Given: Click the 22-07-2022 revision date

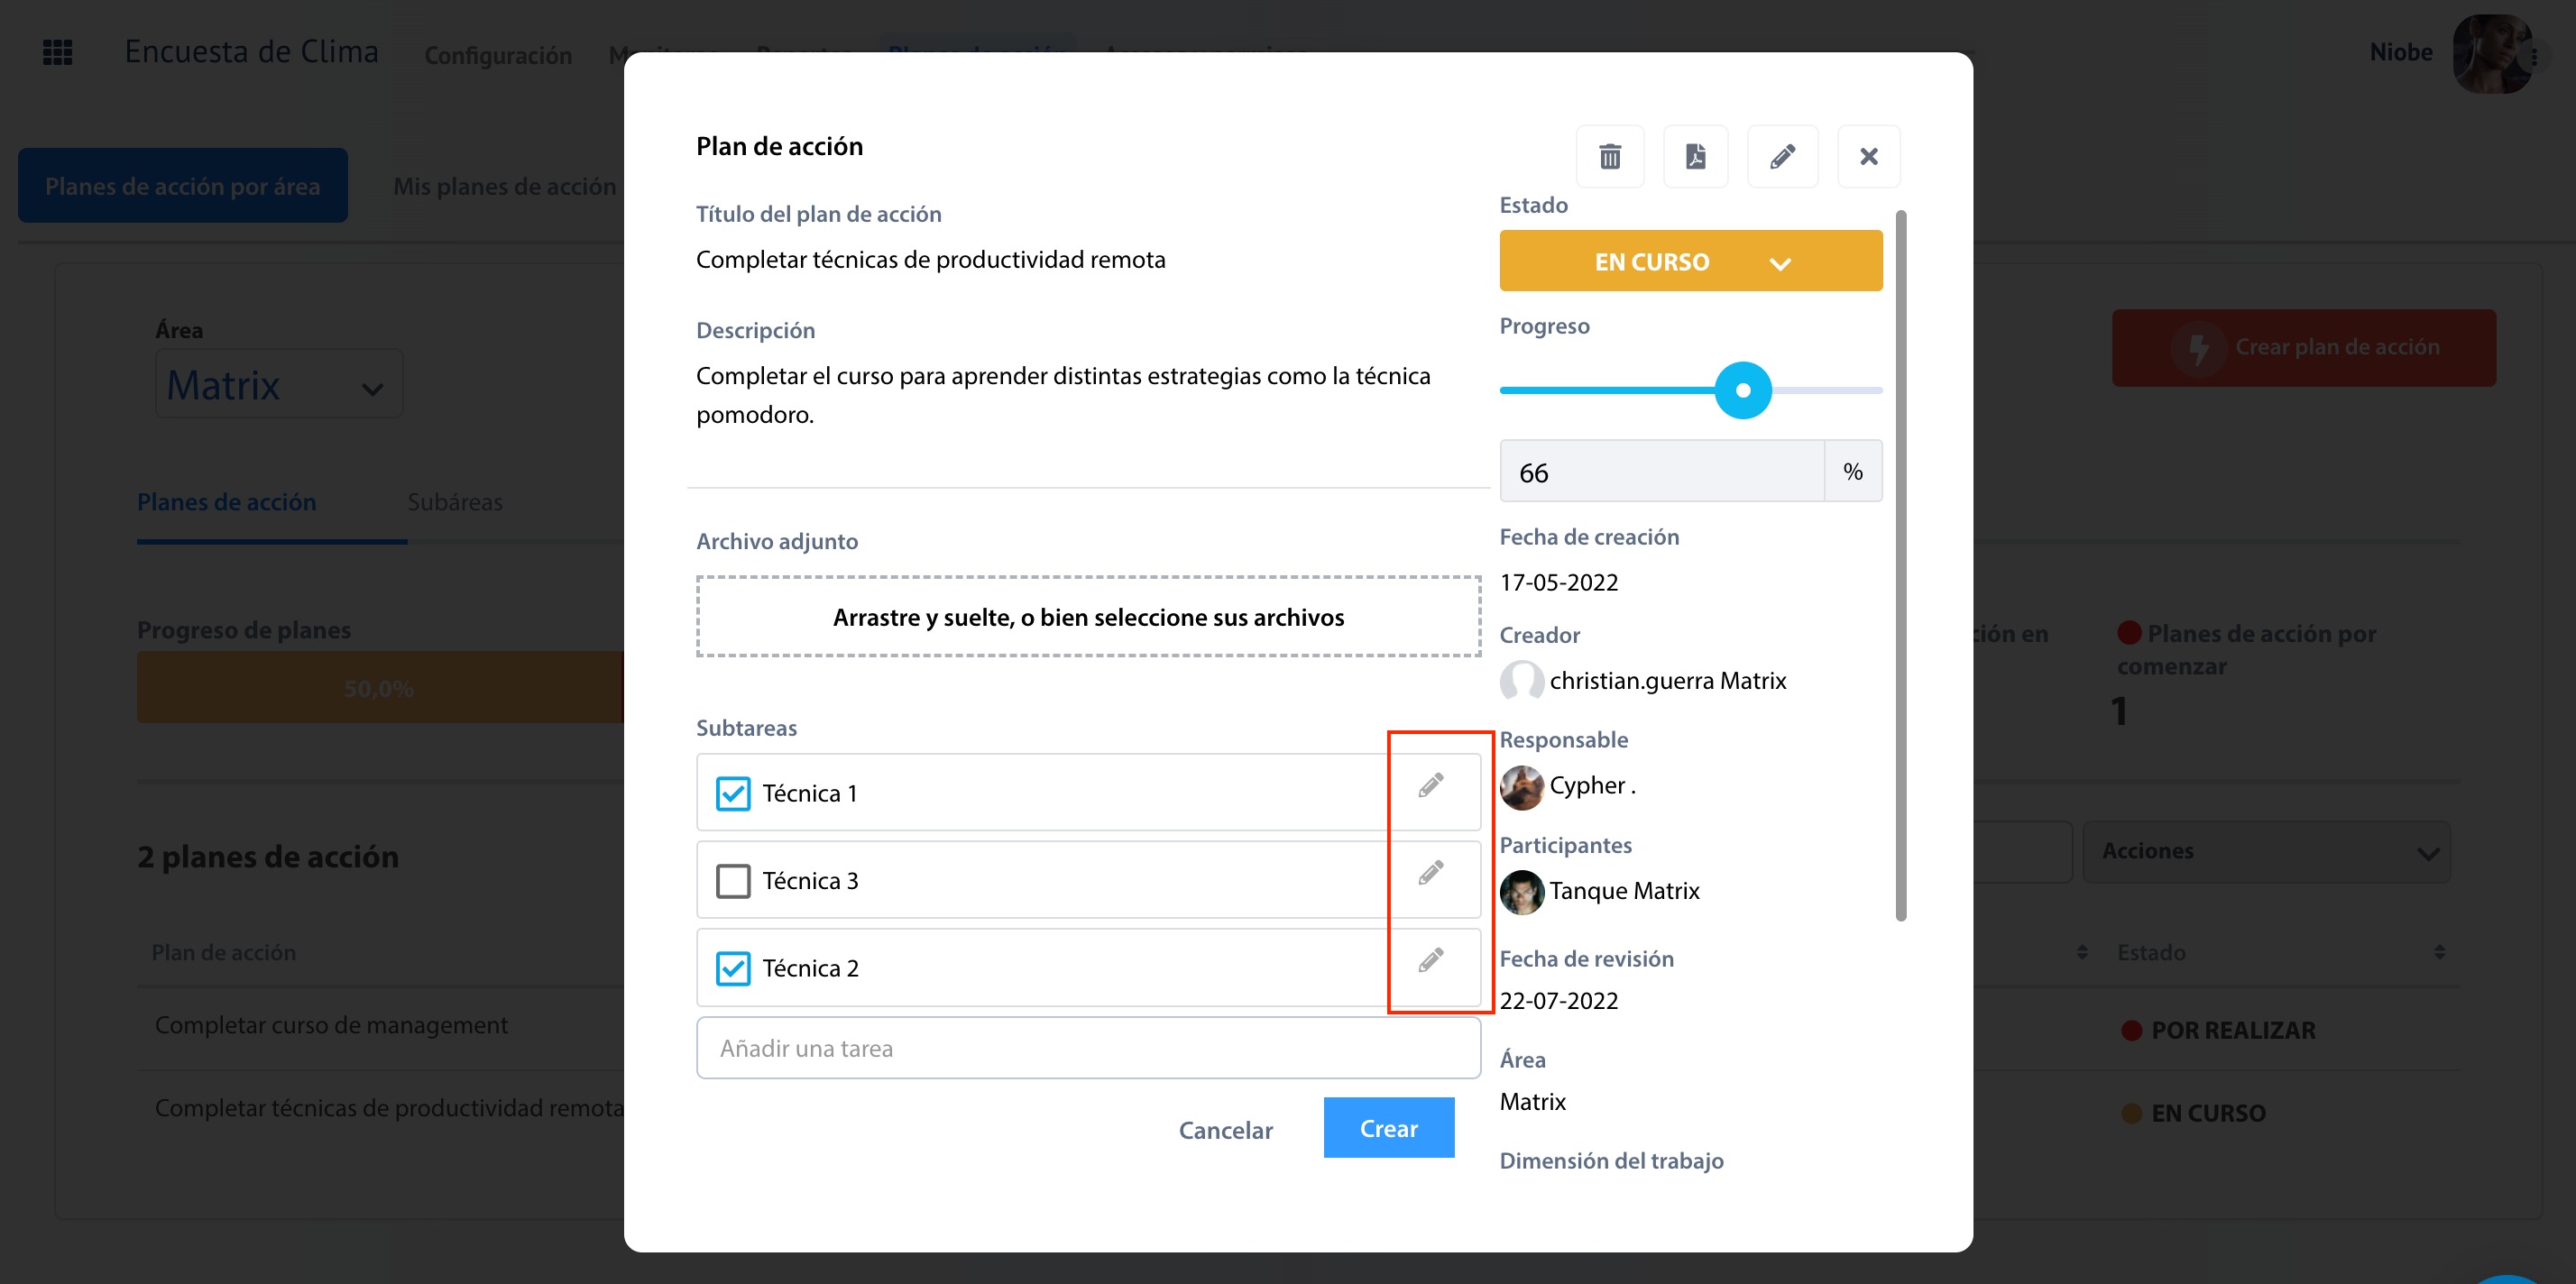Looking at the screenshot, I should tap(1558, 1000).
